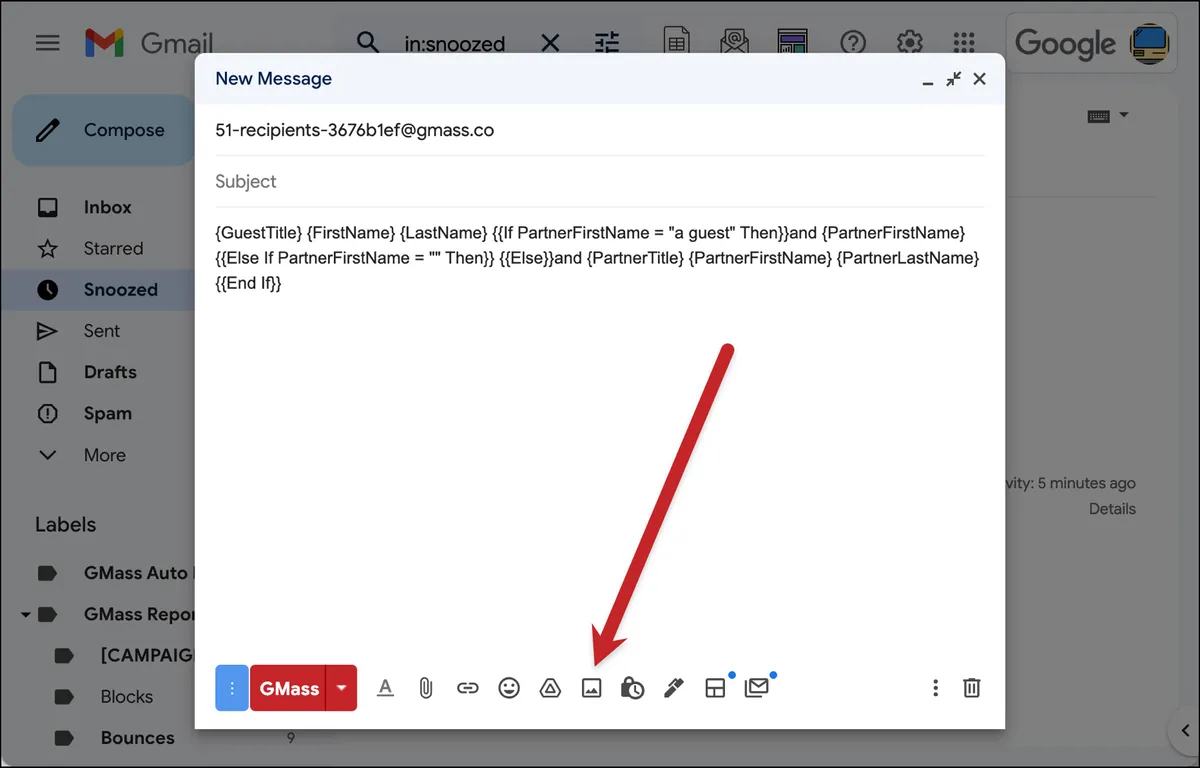Toggle formatting options A icon
The width and height of the screenshot is (1200, 768).
385,688
